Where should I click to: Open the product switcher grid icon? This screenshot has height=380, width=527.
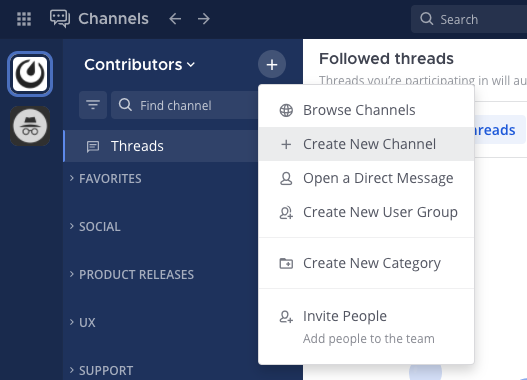(x=24, y=19)
